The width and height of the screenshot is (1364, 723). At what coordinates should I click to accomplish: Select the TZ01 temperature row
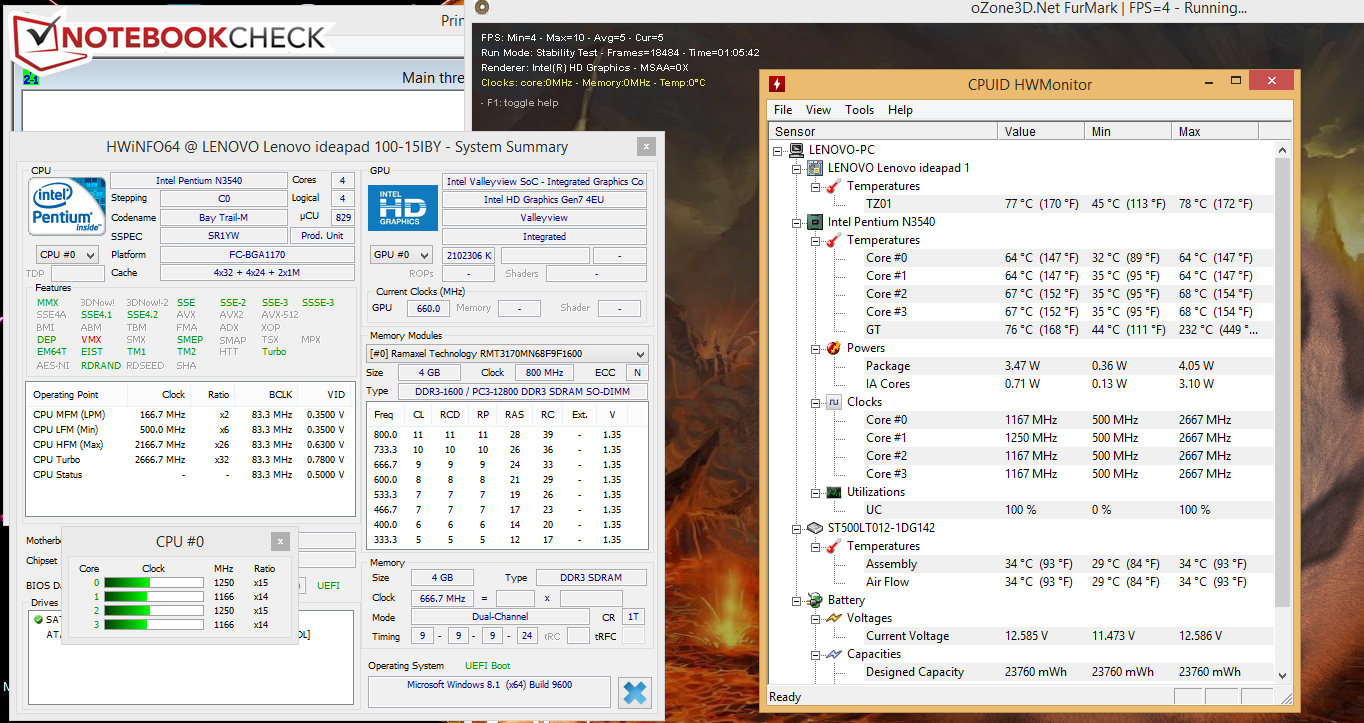coord(1020,204)
